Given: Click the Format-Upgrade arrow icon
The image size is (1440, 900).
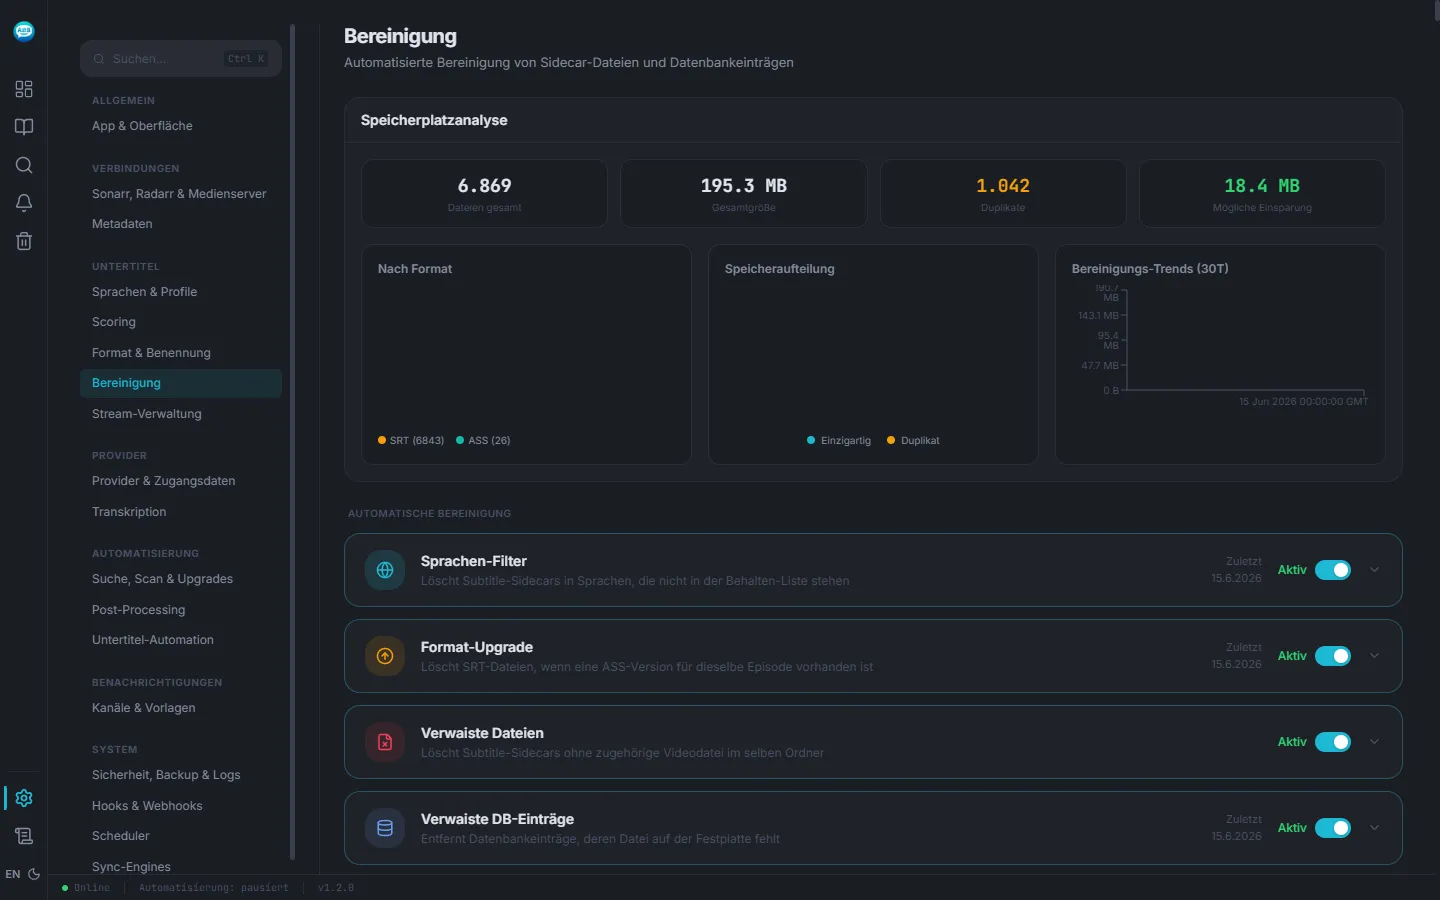Looking at the screenshot, I should click(x=385, y=656).
